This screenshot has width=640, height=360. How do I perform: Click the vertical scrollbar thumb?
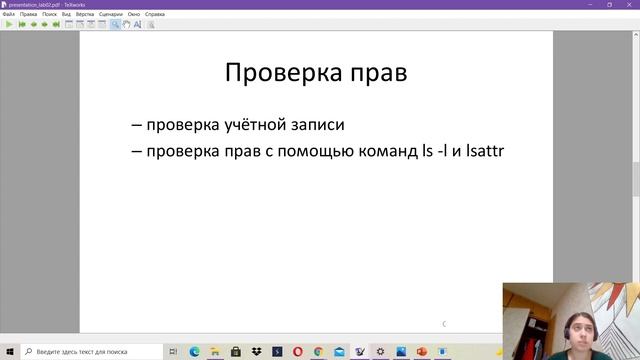[x=636, y=180]
